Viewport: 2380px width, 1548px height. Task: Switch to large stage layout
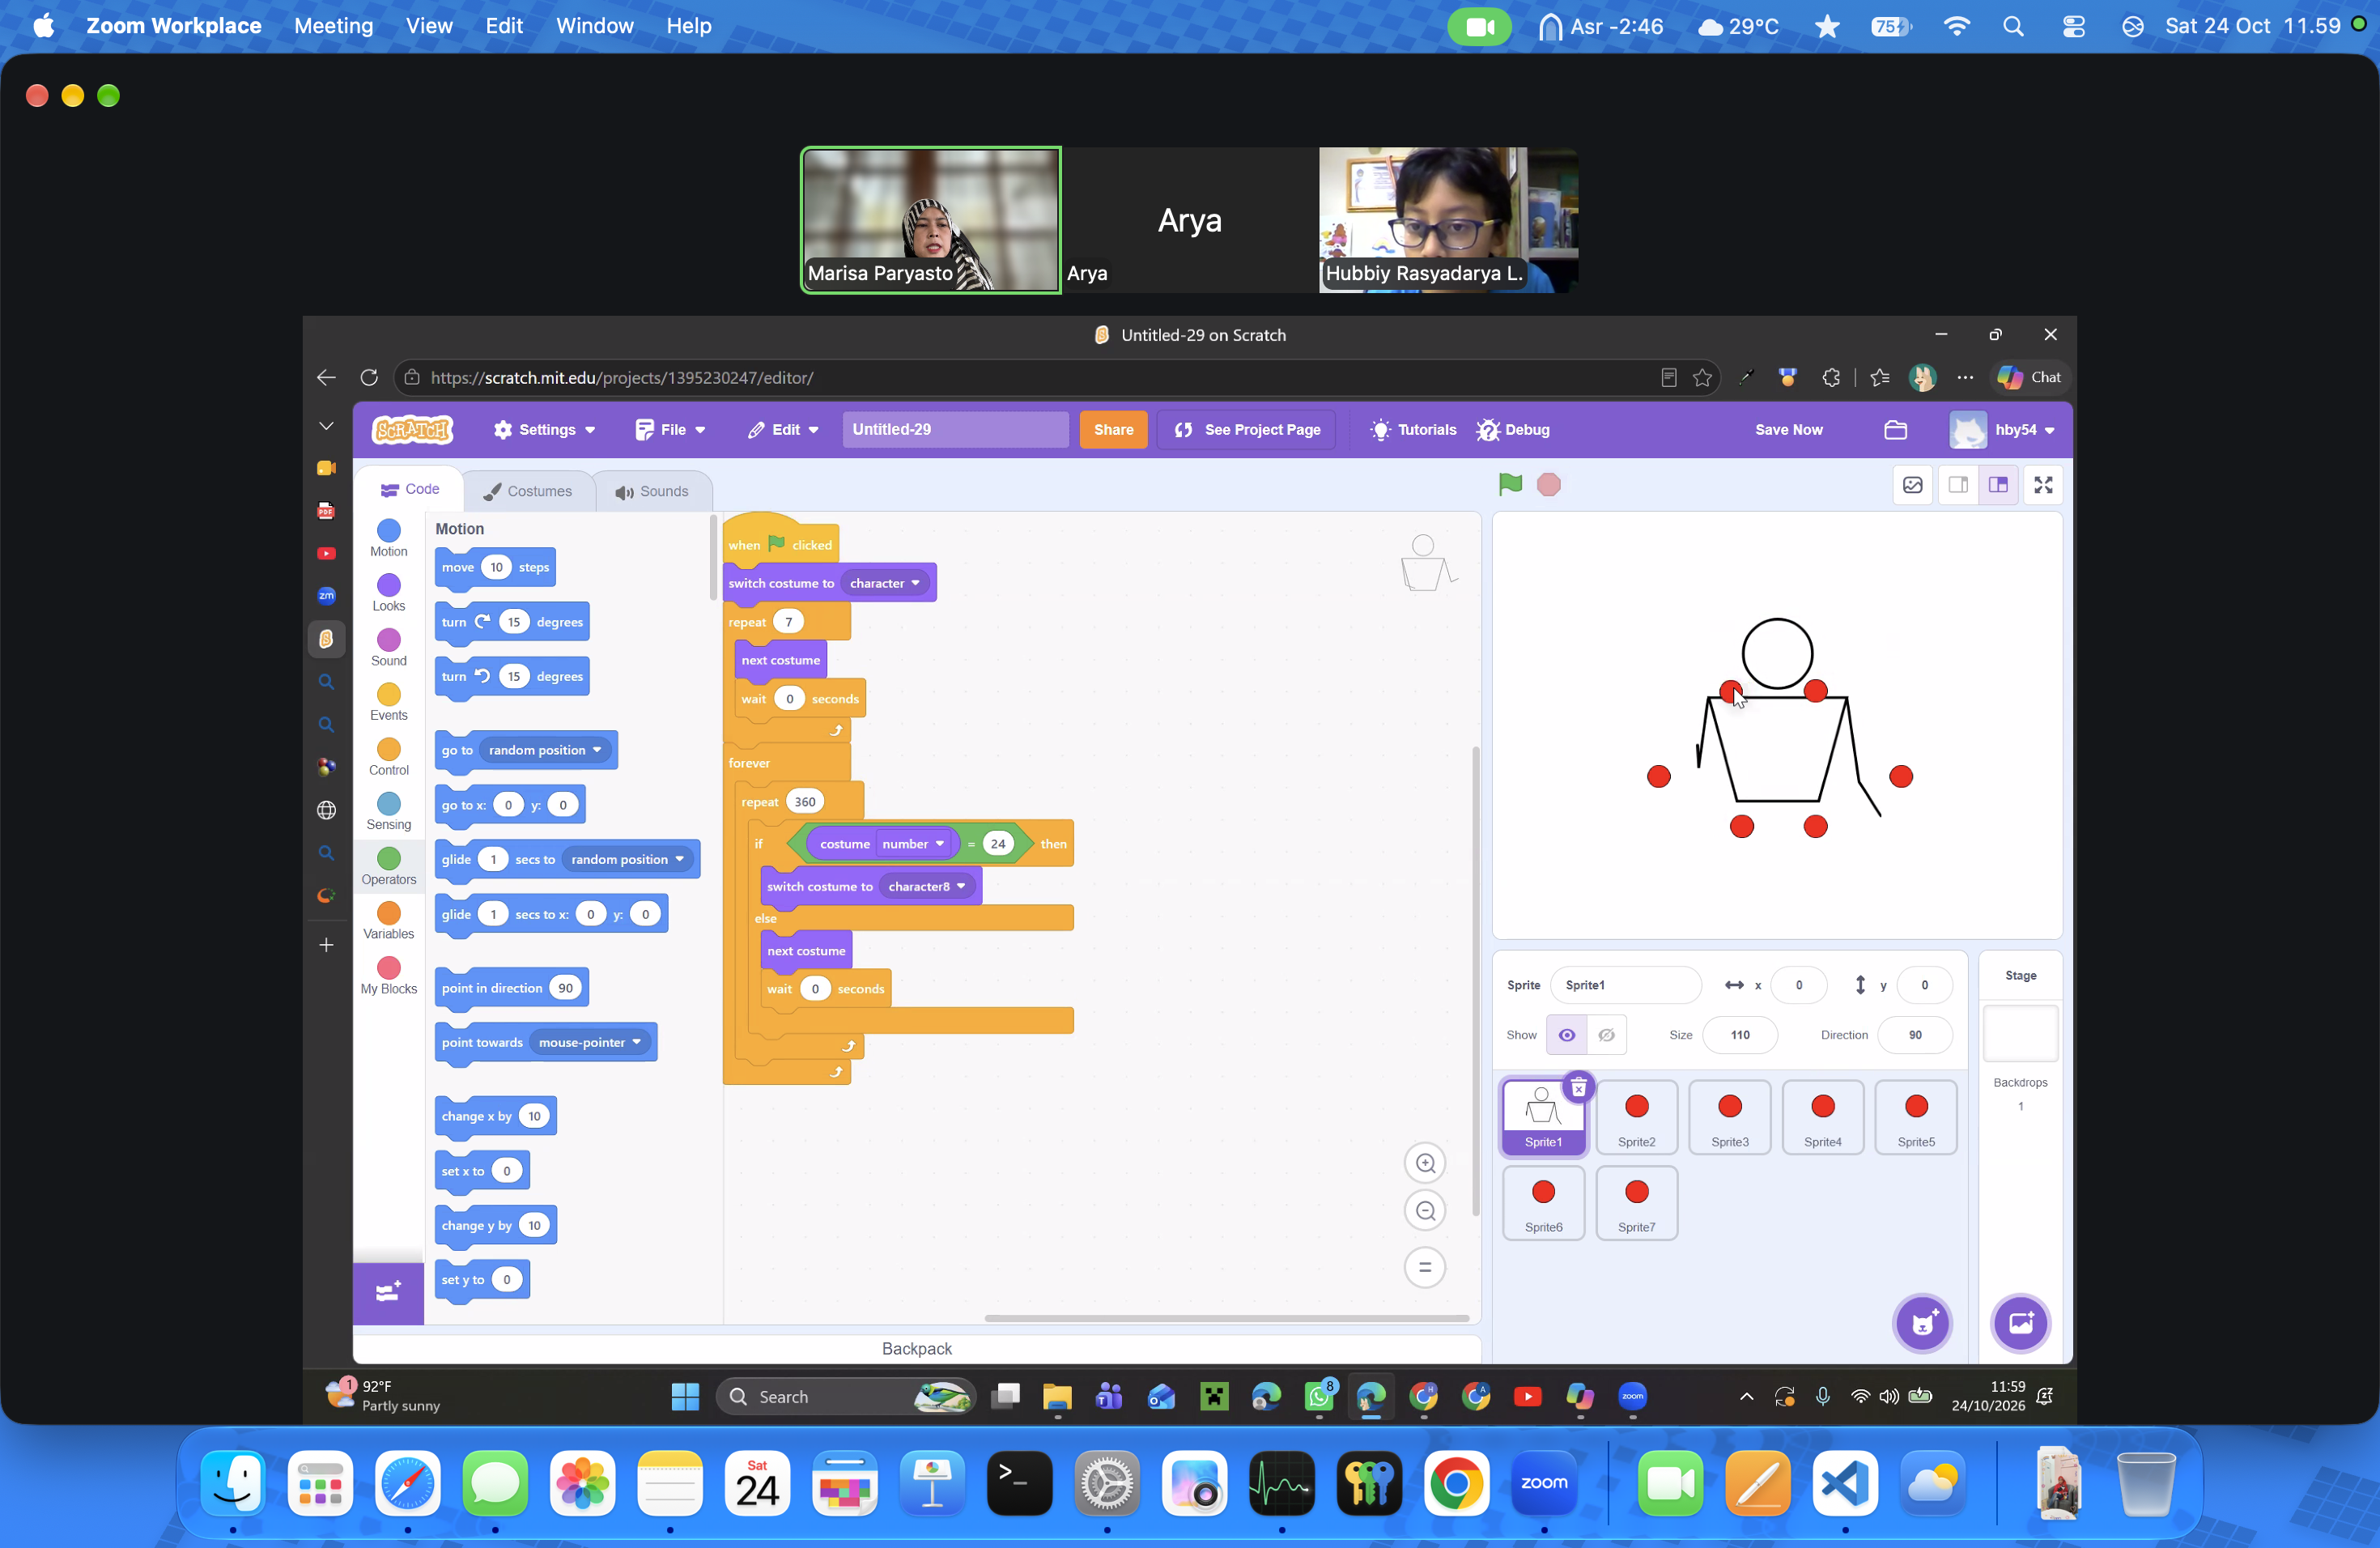coord(1998,485)
